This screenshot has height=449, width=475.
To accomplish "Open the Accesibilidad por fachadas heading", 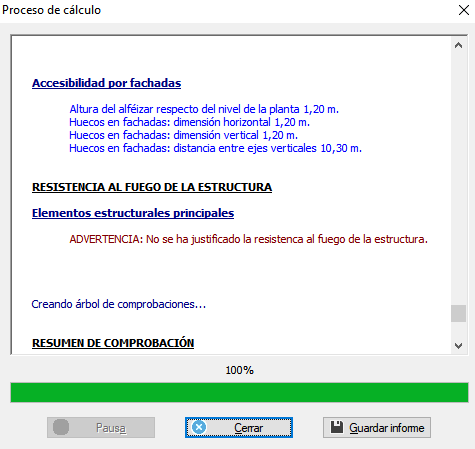I will click(x=106, y=83).
